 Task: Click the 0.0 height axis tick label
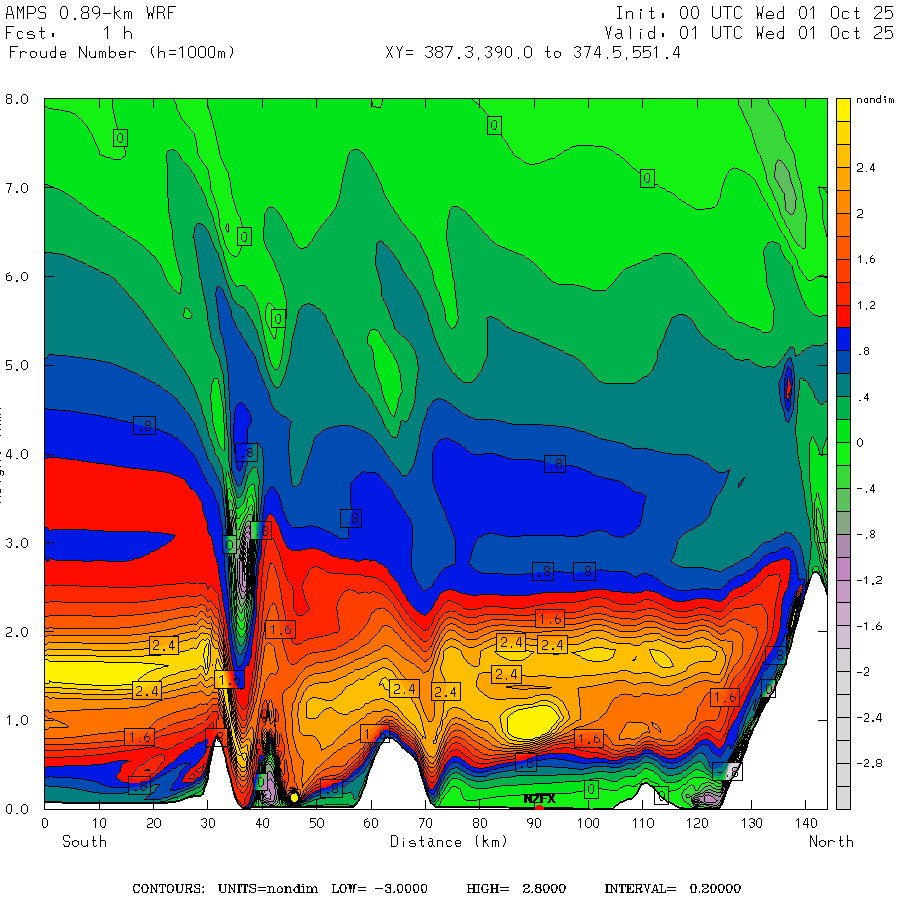pyautogui.click(x=17, y=809)
